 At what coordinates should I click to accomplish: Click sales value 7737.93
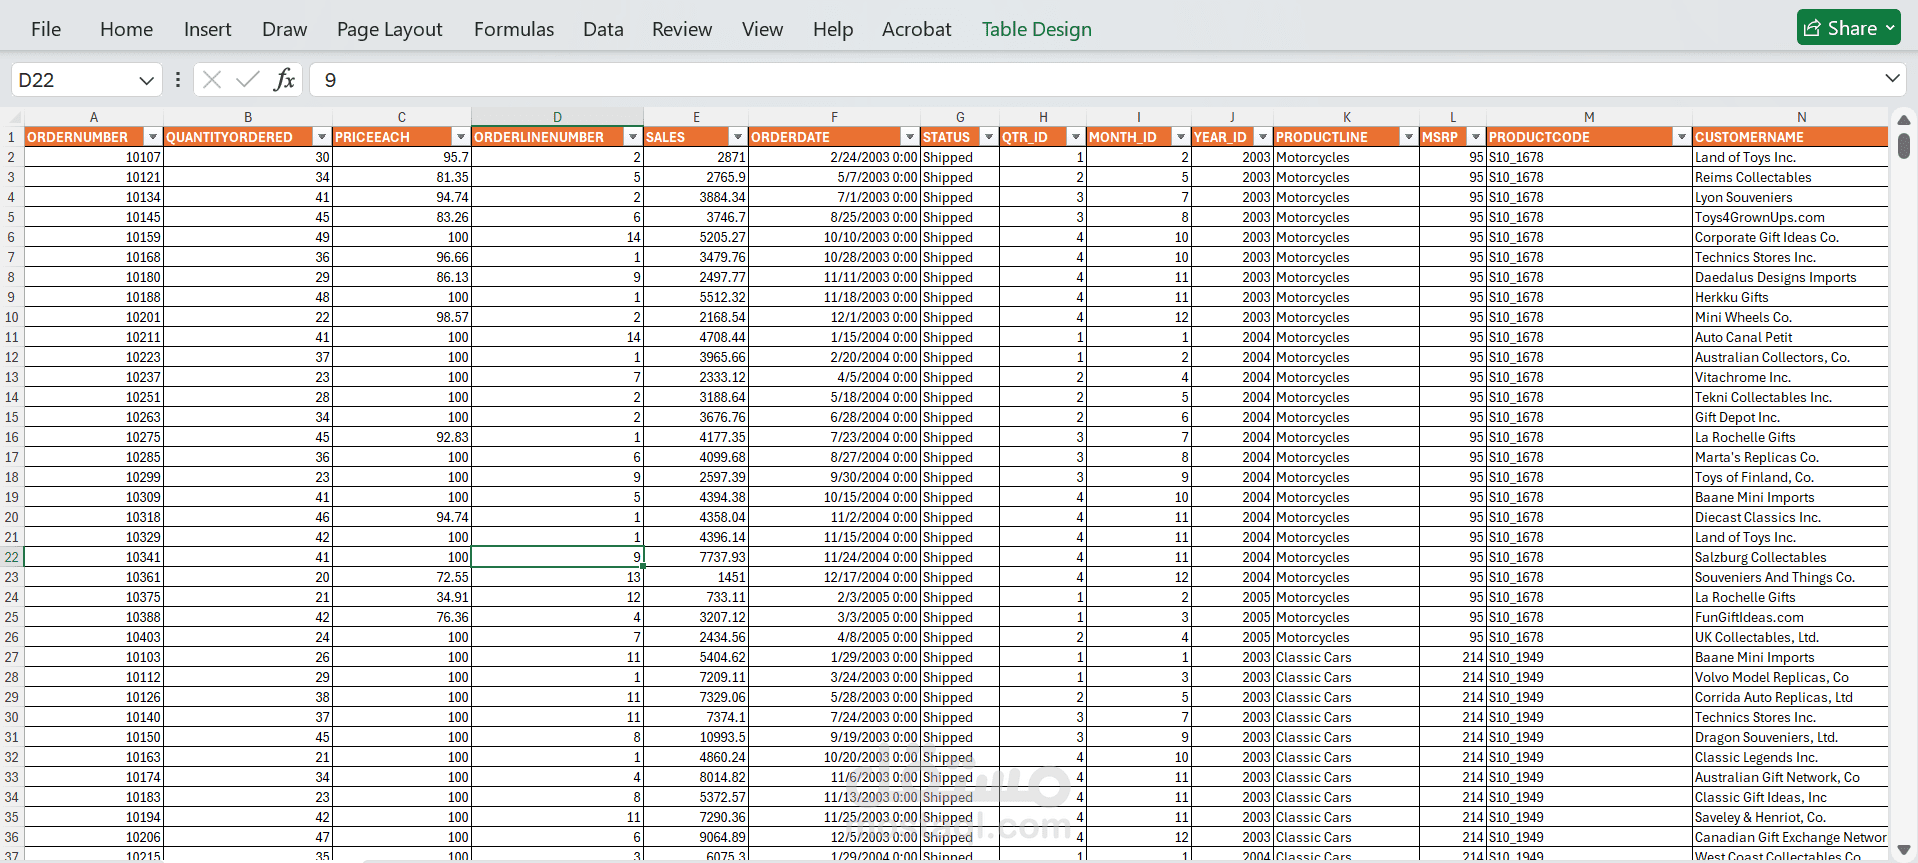click(x=696, y=557)
